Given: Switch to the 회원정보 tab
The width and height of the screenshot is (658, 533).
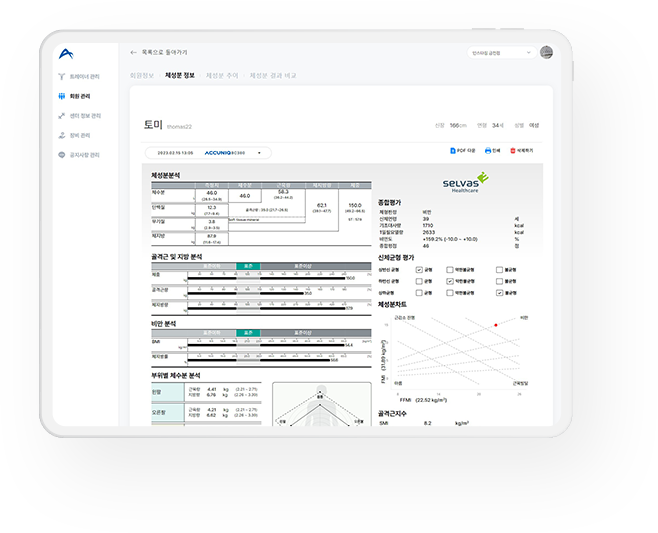Looking at the screenshot, I should coord(142,76).
